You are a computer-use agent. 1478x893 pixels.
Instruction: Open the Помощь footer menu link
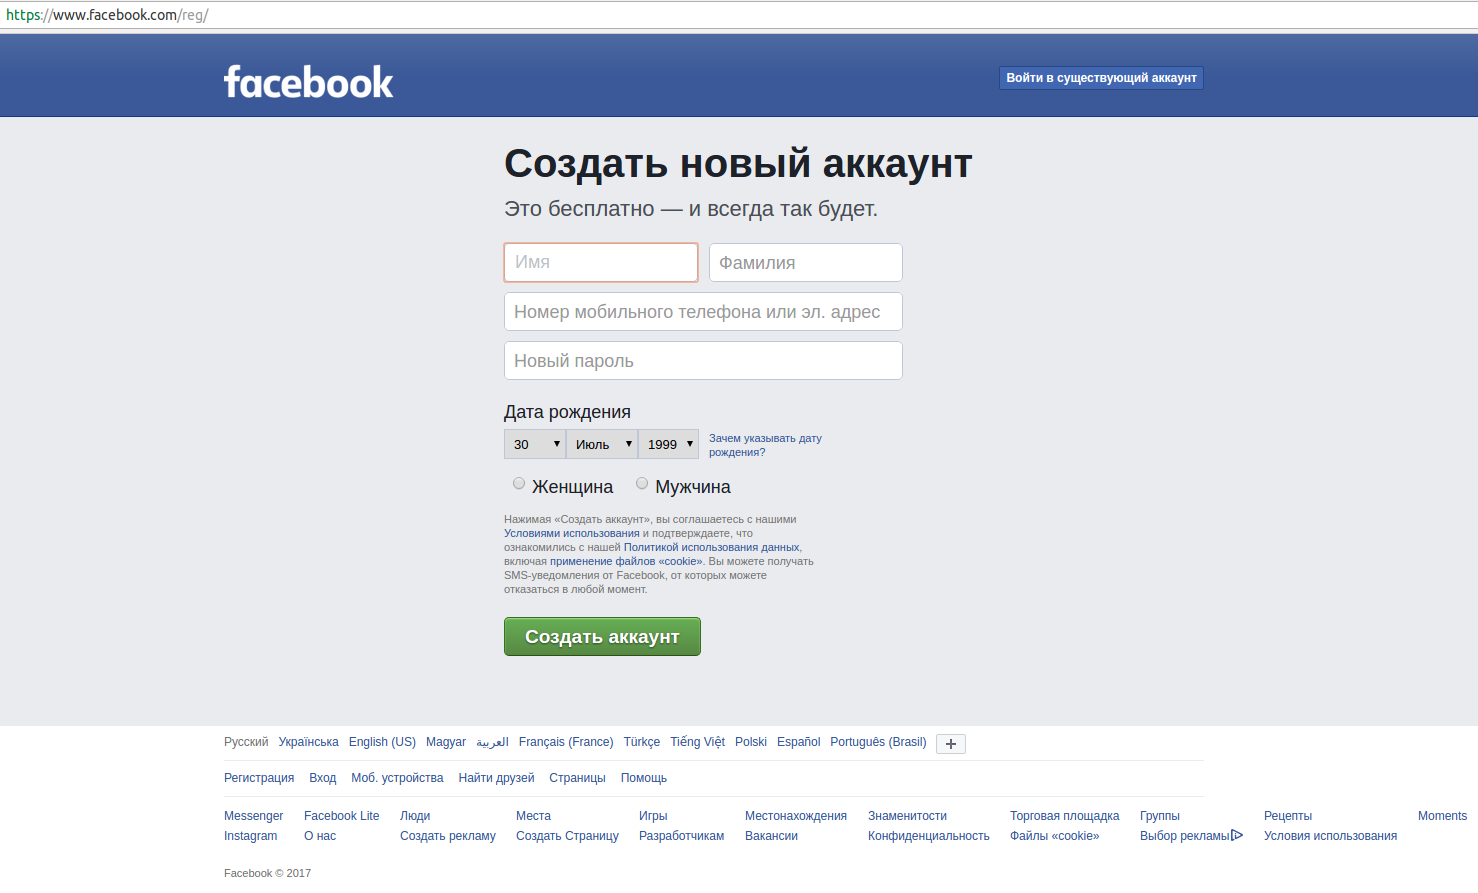click(643, 778)
